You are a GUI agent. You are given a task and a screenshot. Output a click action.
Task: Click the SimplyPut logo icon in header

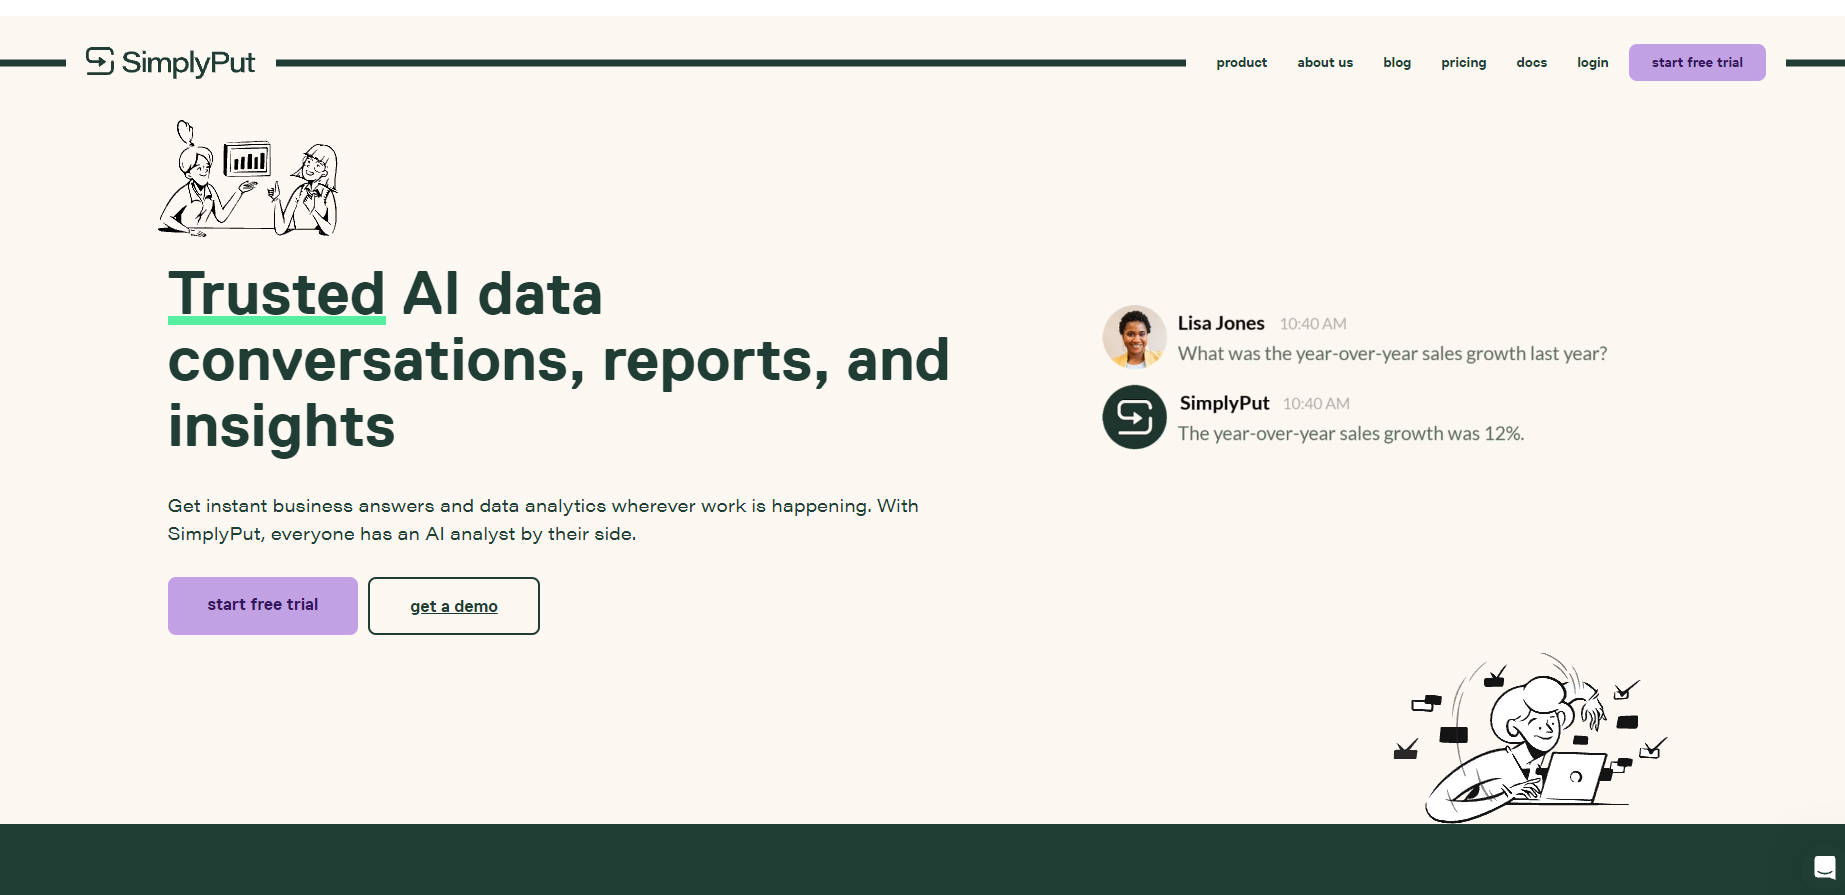(x=100, y=62)
